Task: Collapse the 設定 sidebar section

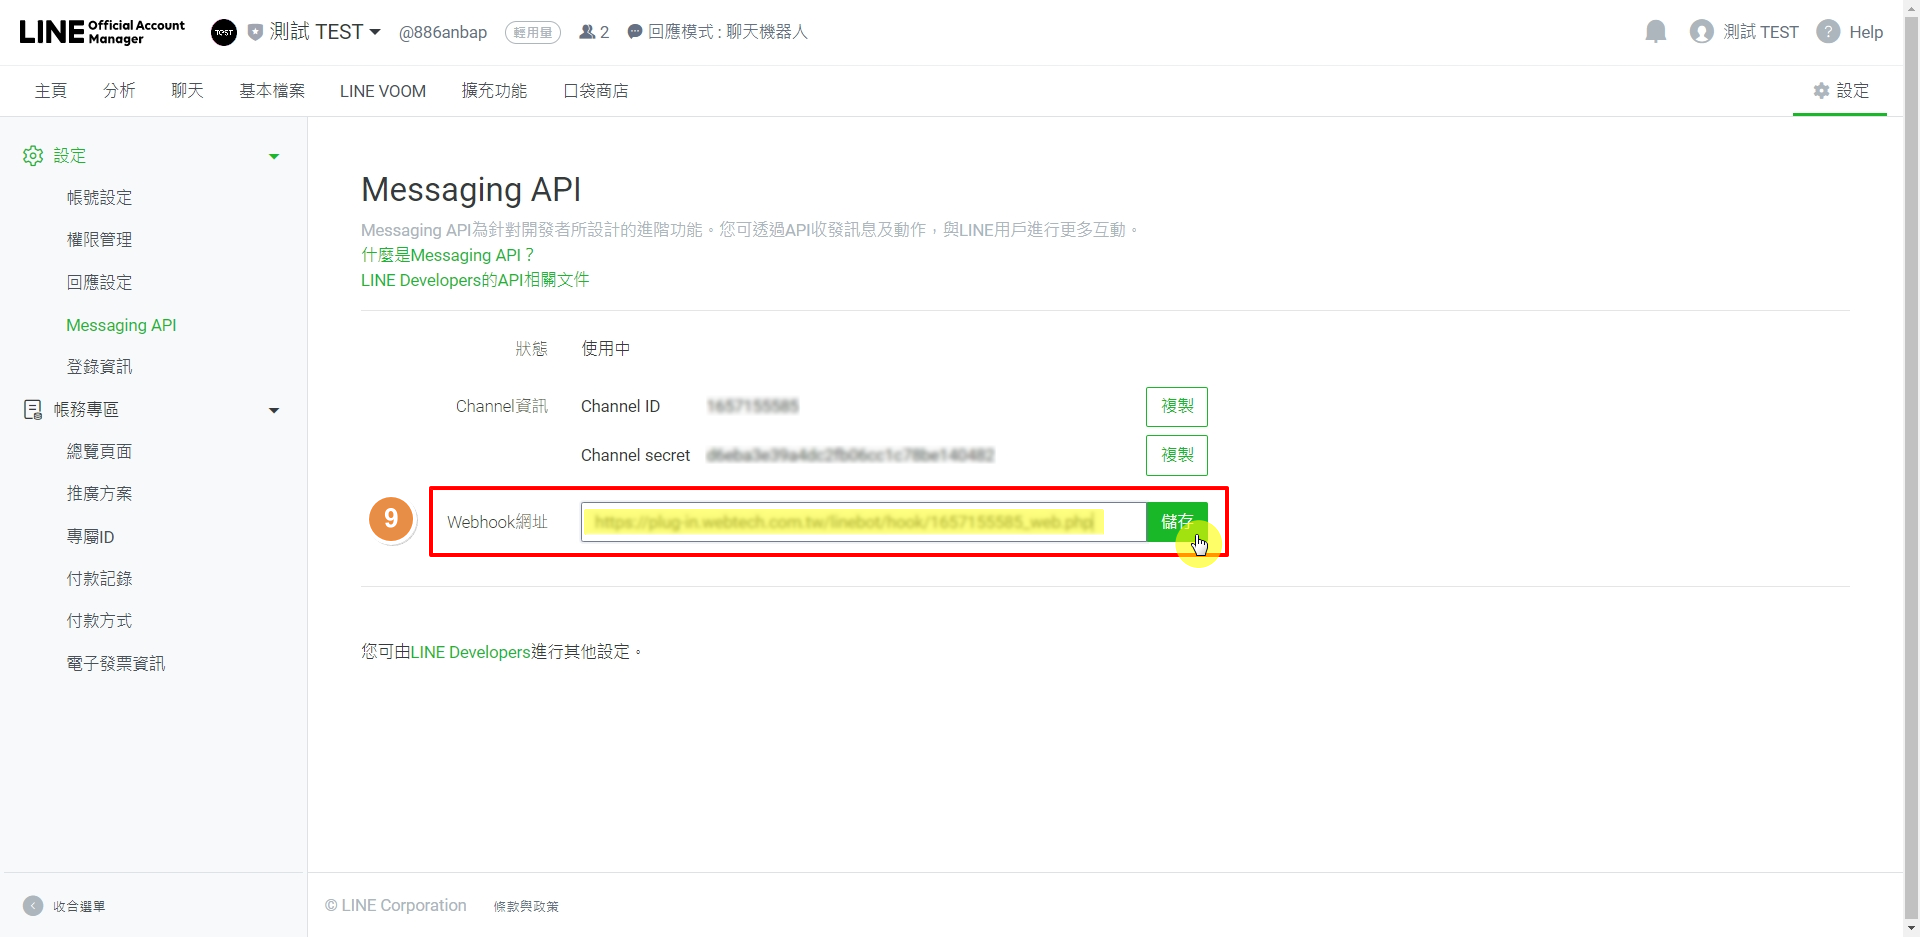Action: click(274, 156)
